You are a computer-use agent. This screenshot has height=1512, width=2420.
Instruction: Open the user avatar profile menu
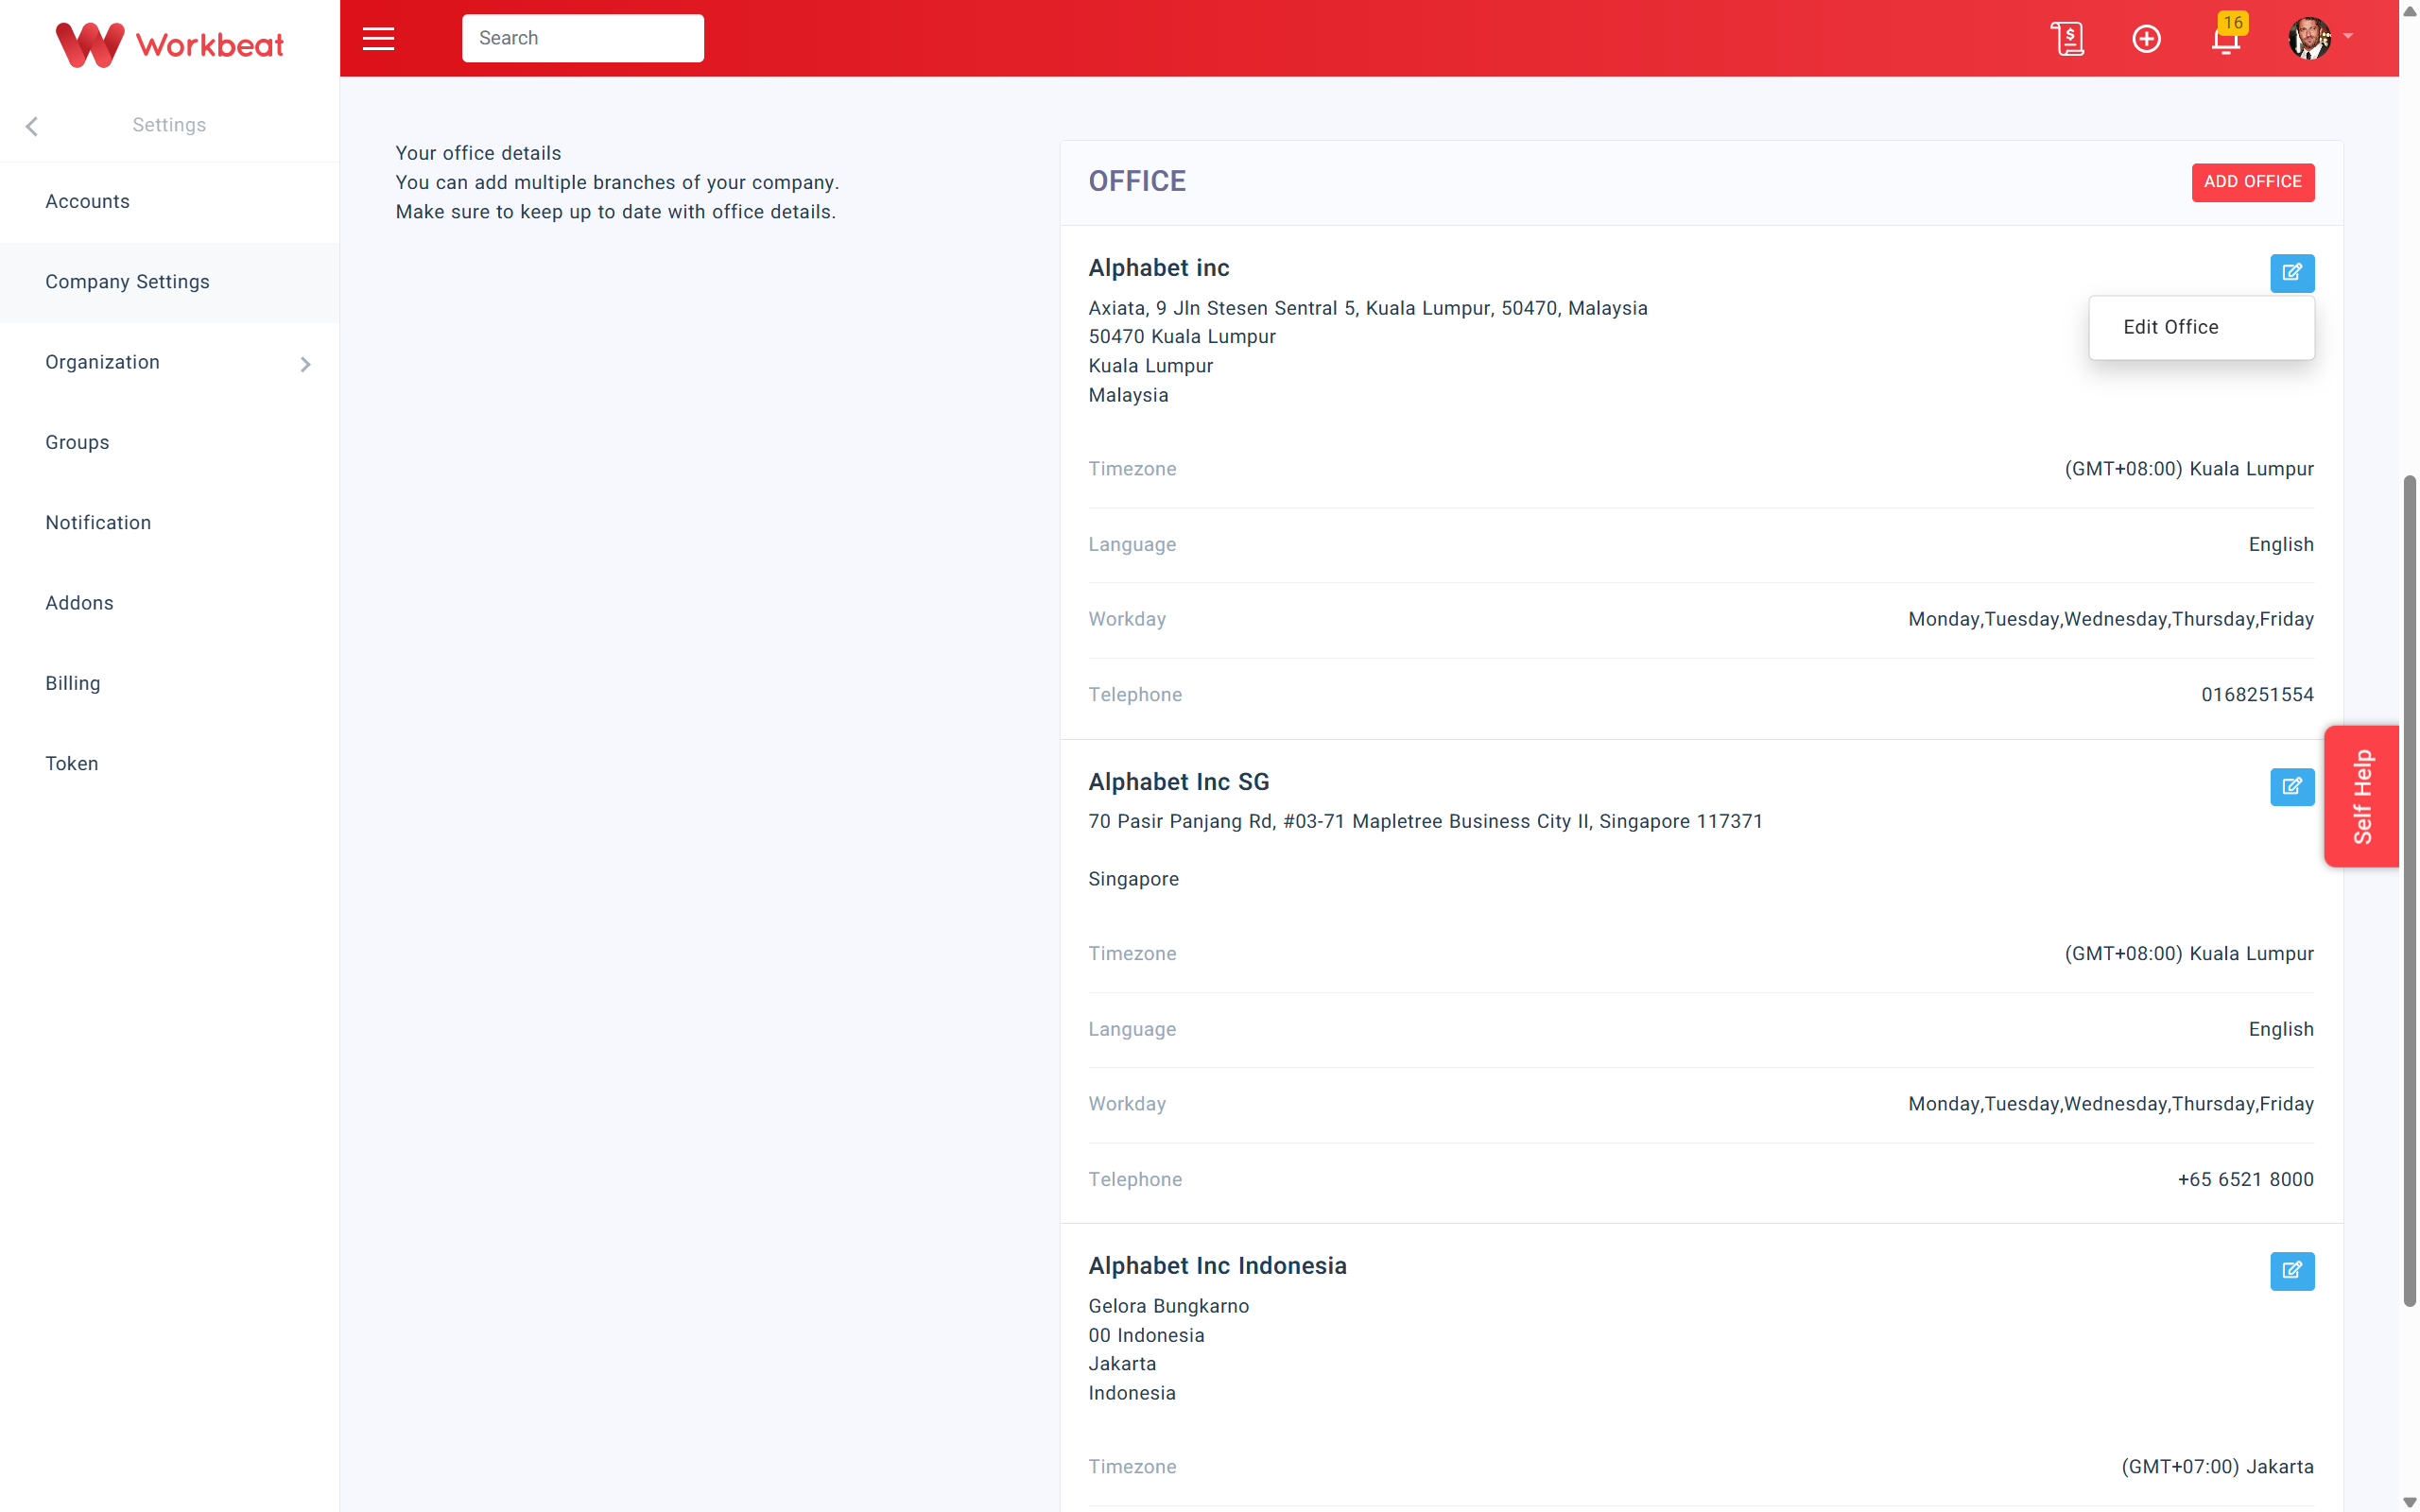coord(2309,38)
